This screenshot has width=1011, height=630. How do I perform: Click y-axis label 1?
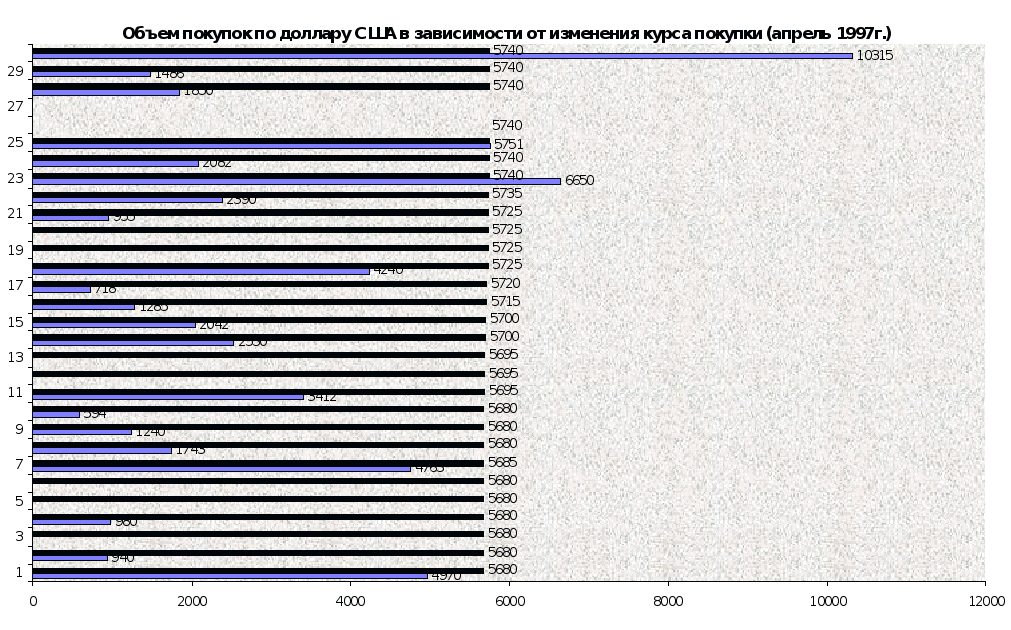click(19, 571)
